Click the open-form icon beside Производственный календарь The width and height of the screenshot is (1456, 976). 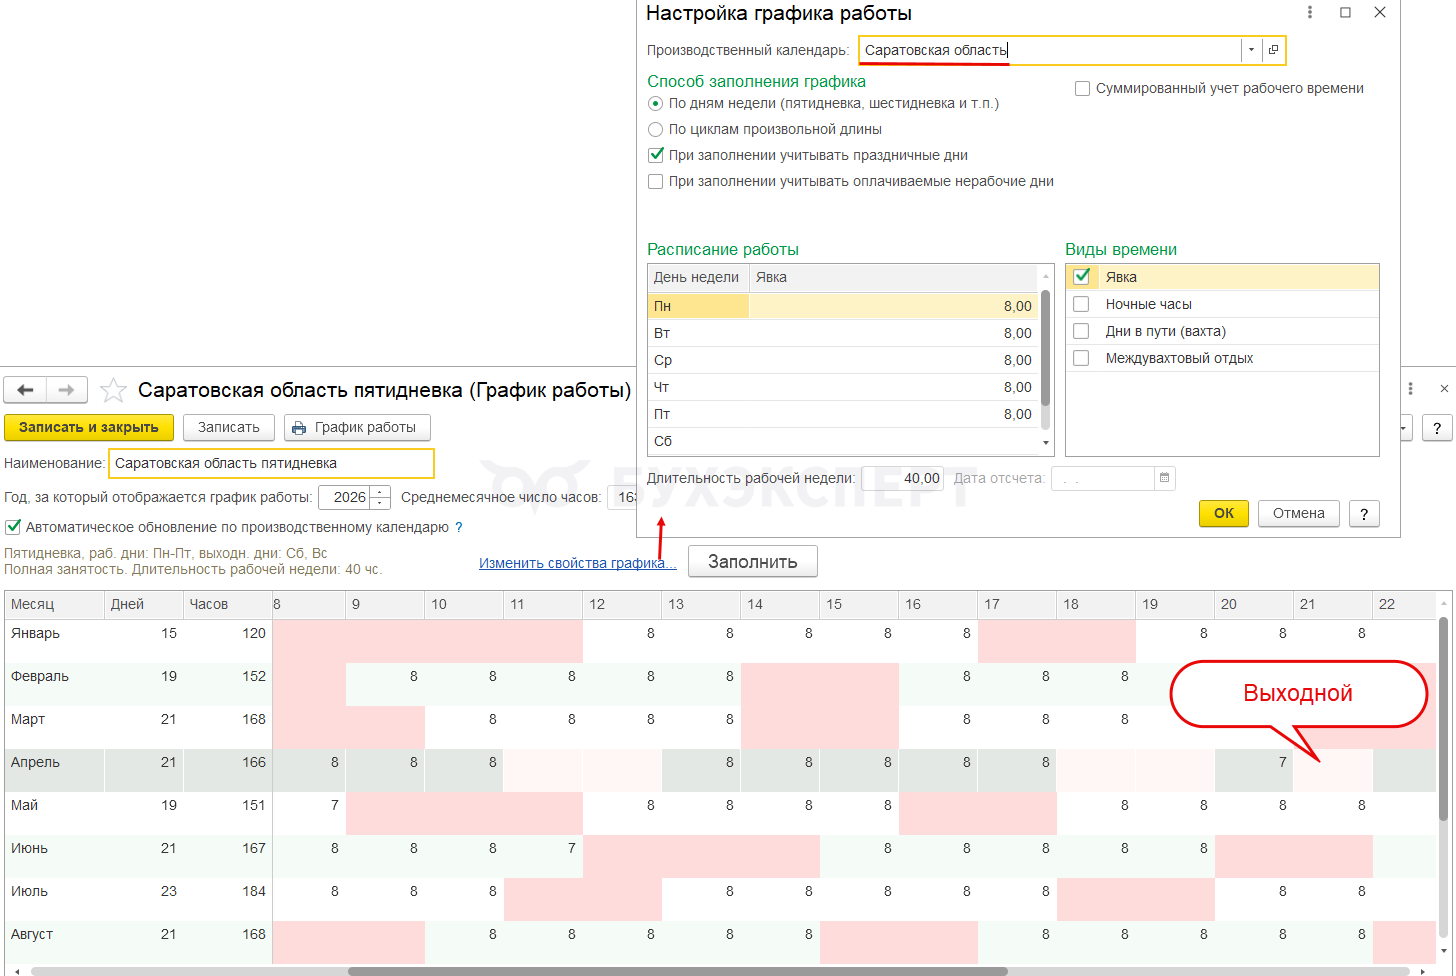[1273, 50]
